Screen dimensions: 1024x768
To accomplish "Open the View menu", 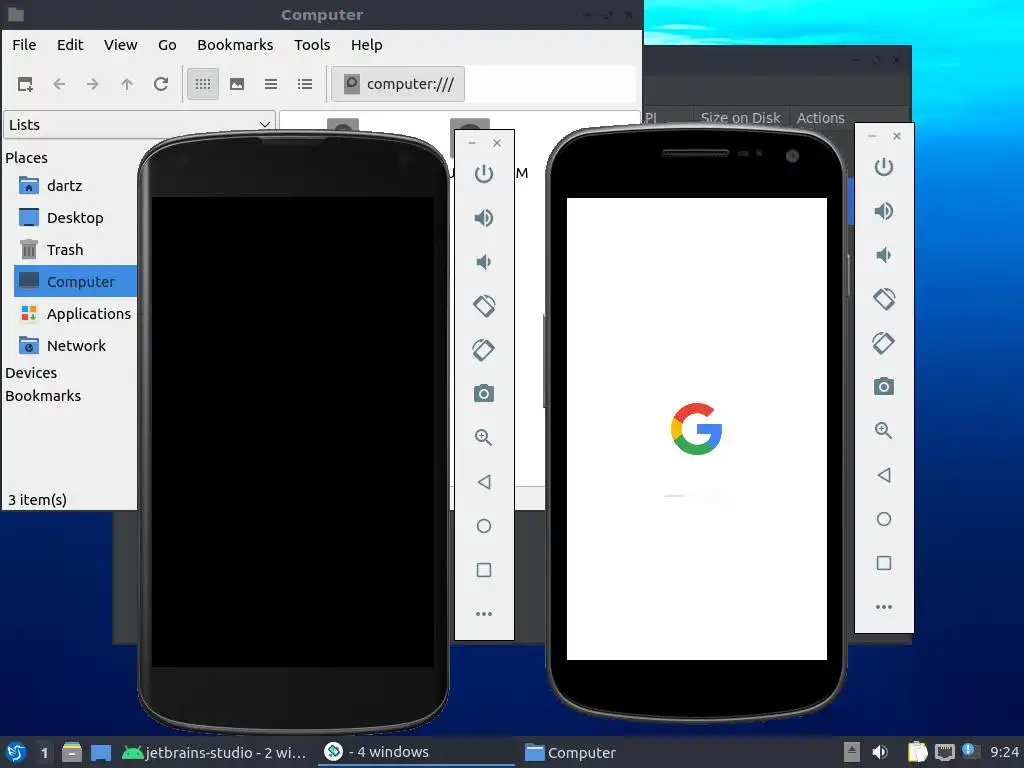I will coord(121,45).
